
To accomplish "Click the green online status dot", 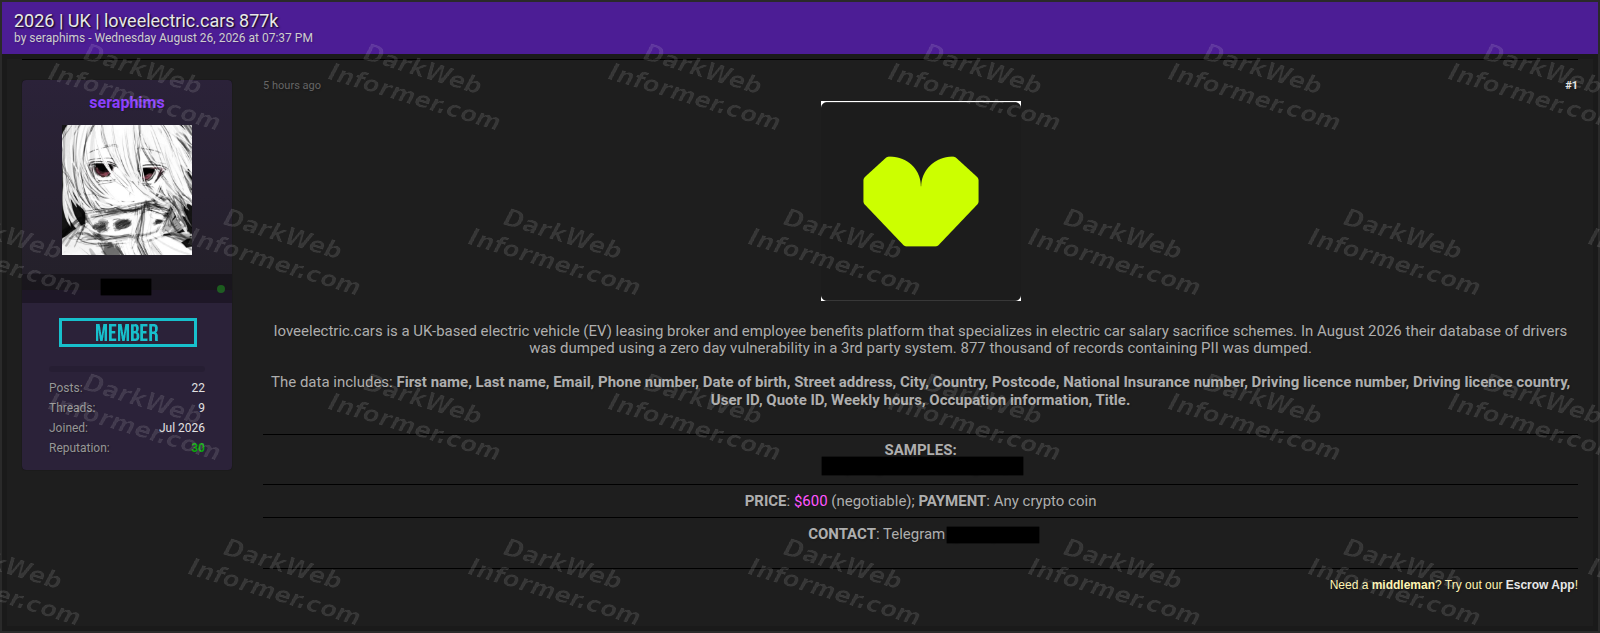I will click(221, 289).
